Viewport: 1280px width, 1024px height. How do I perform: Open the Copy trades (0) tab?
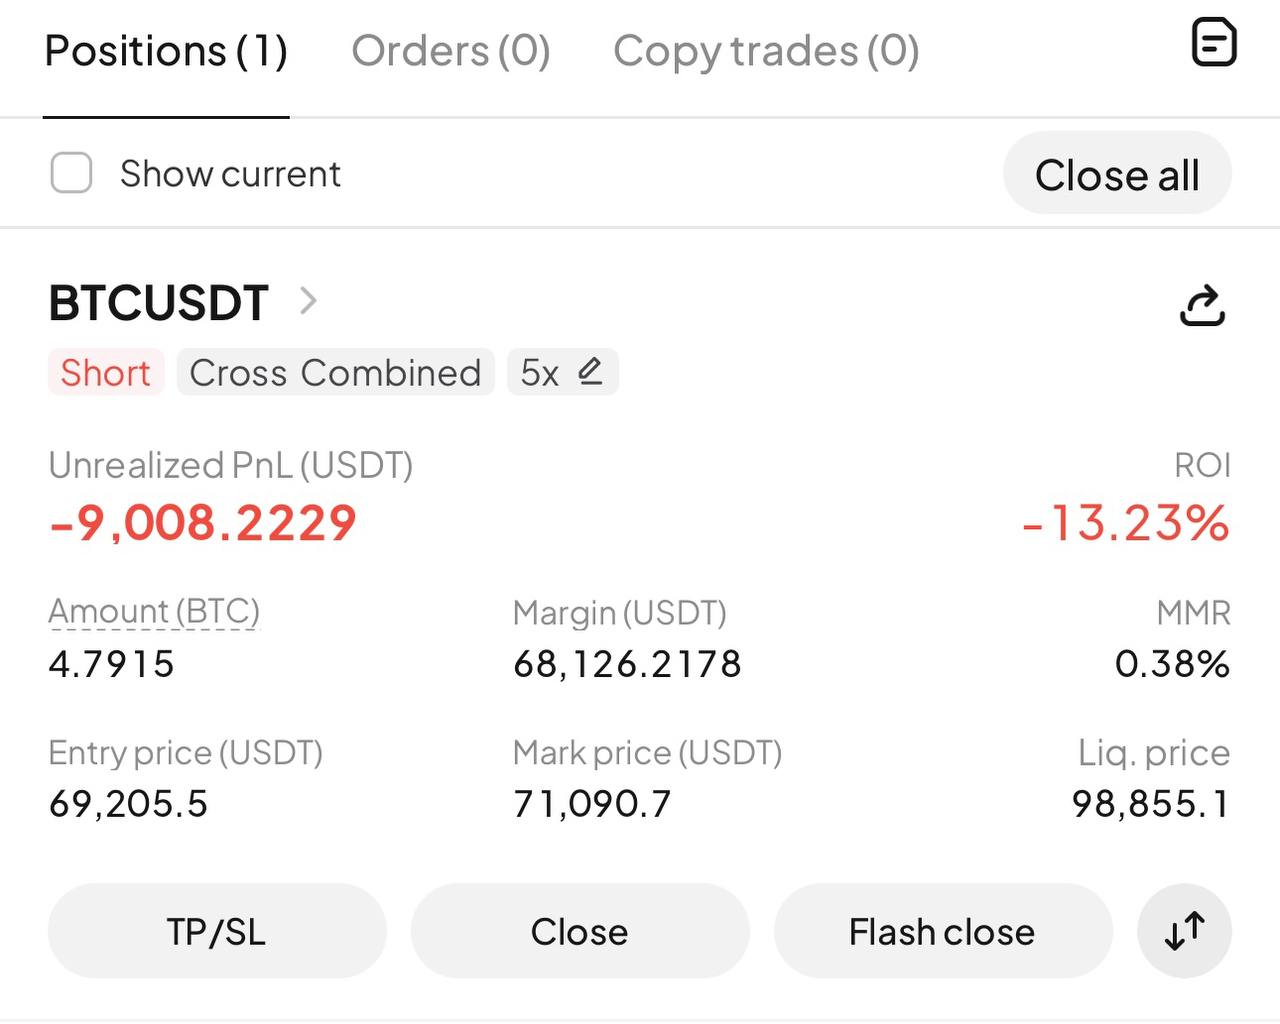(766, 51)
